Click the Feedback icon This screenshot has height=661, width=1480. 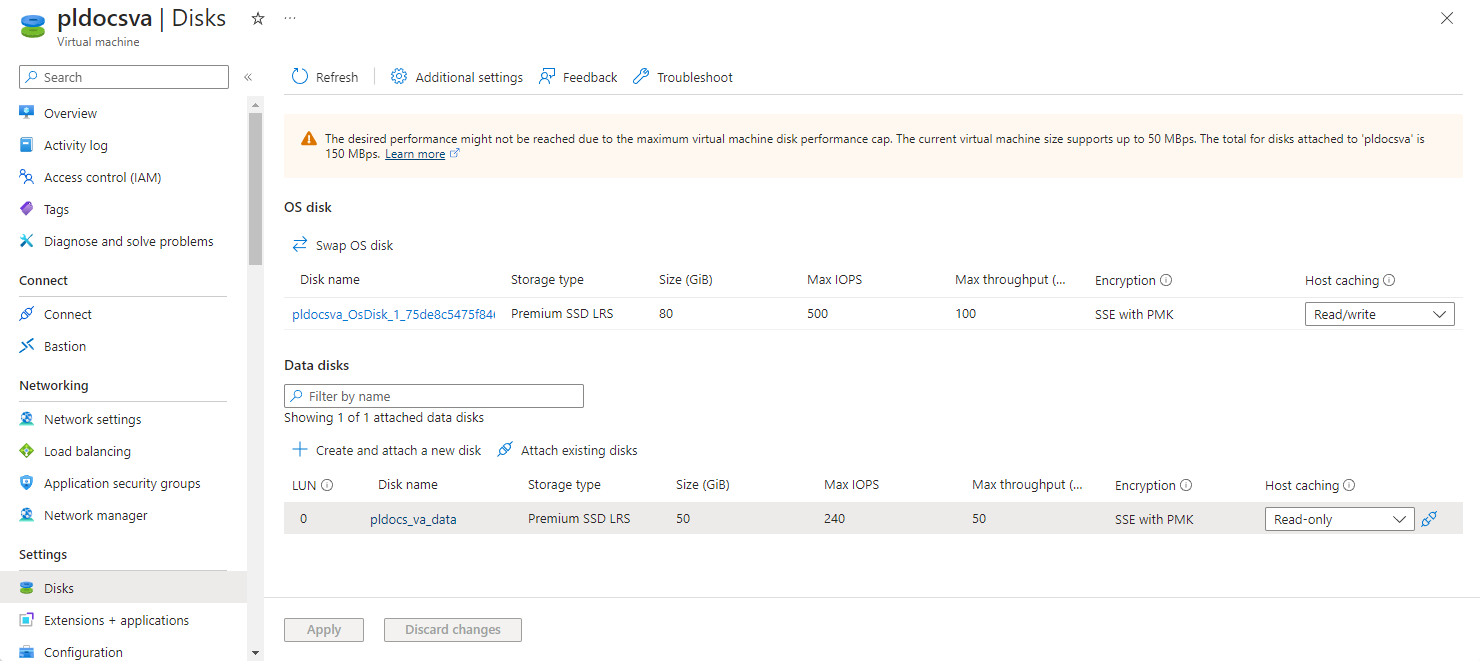(x=547, y=77)
